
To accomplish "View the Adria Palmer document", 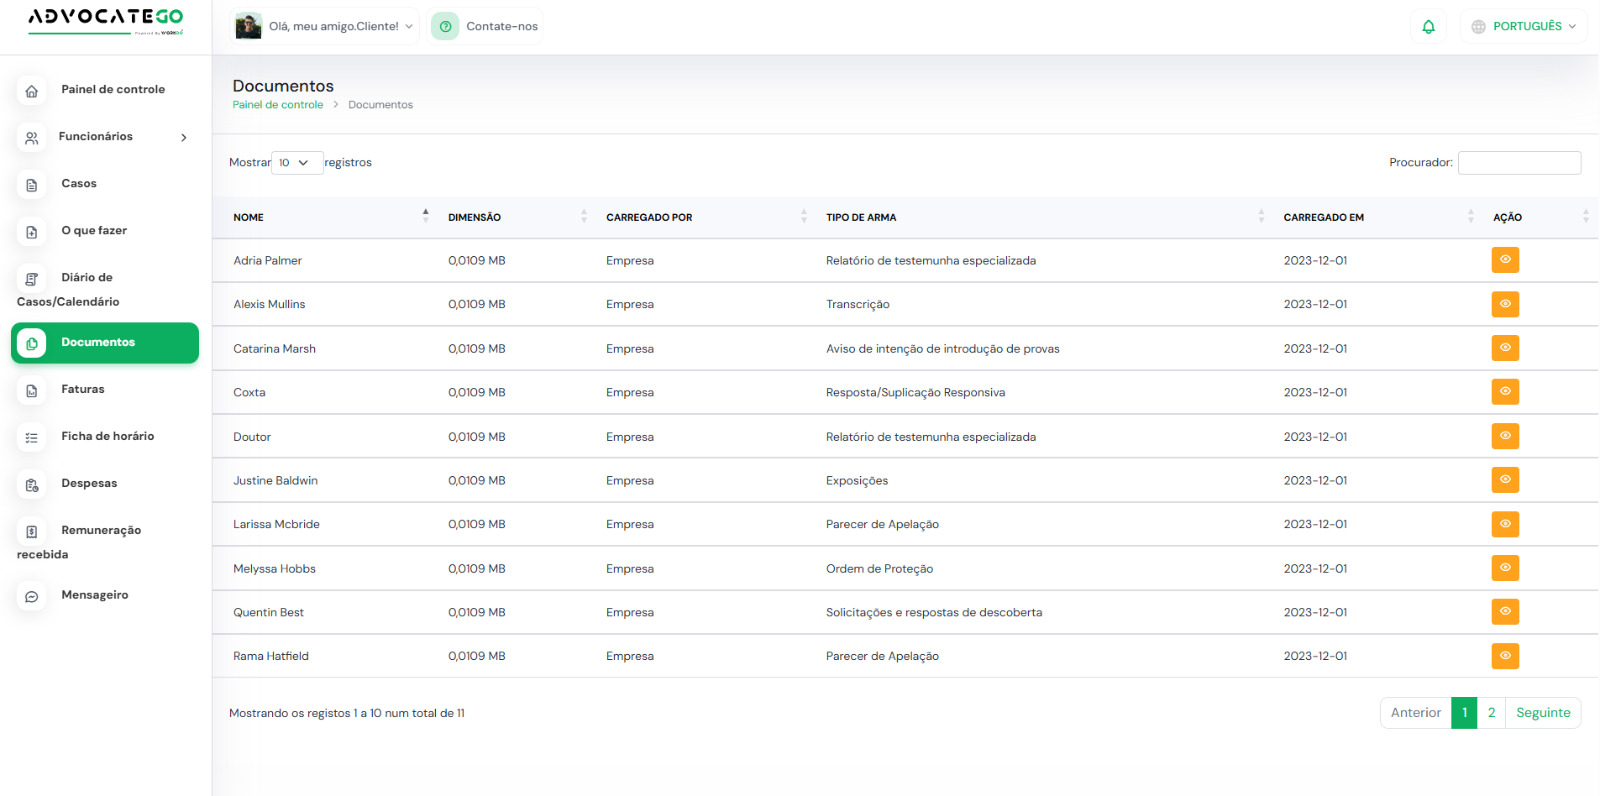I will tap(1505, 260).
